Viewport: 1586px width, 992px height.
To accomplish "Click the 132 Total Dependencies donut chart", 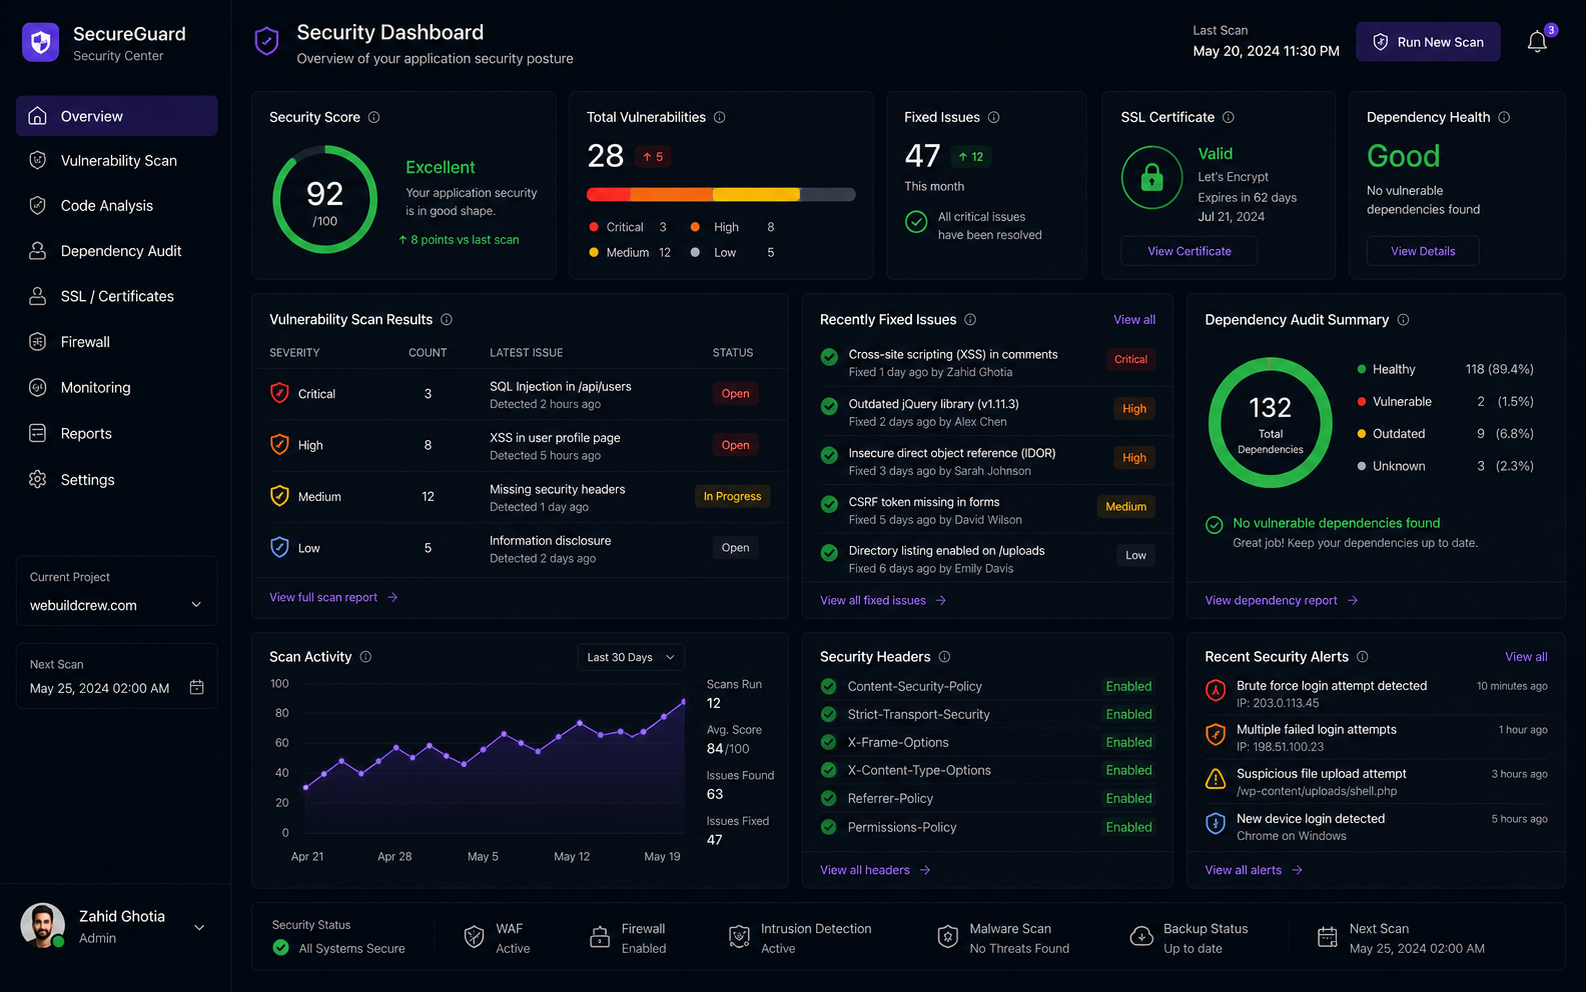I will pyautogui.click(x=1270, y=423).
